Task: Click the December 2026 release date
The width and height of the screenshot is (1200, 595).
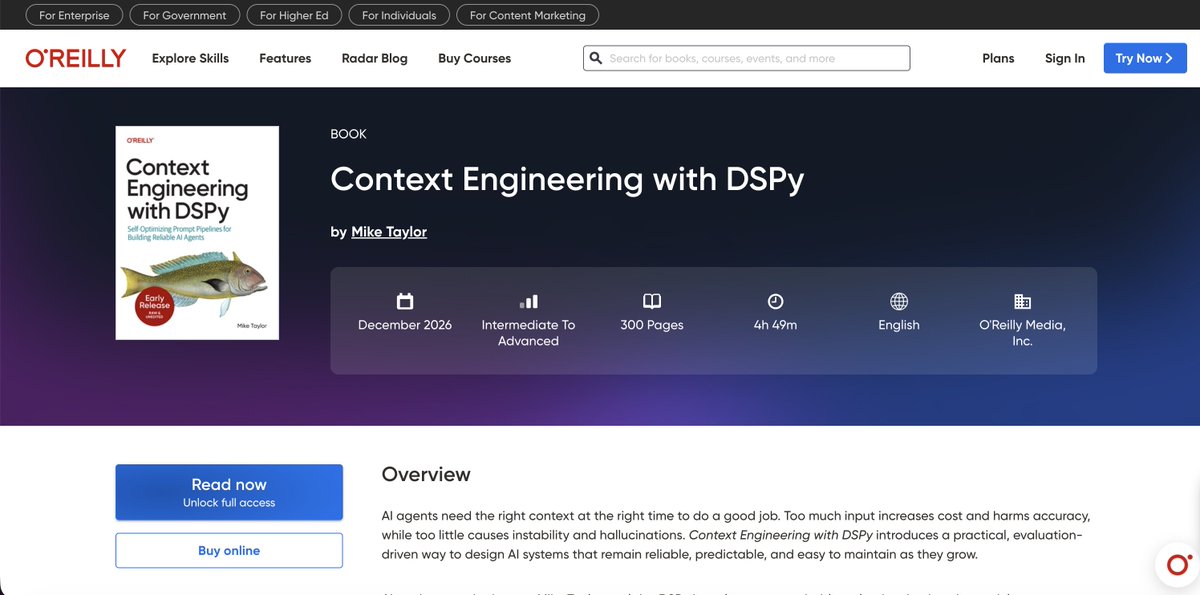Action: click(x=405, y=325)
